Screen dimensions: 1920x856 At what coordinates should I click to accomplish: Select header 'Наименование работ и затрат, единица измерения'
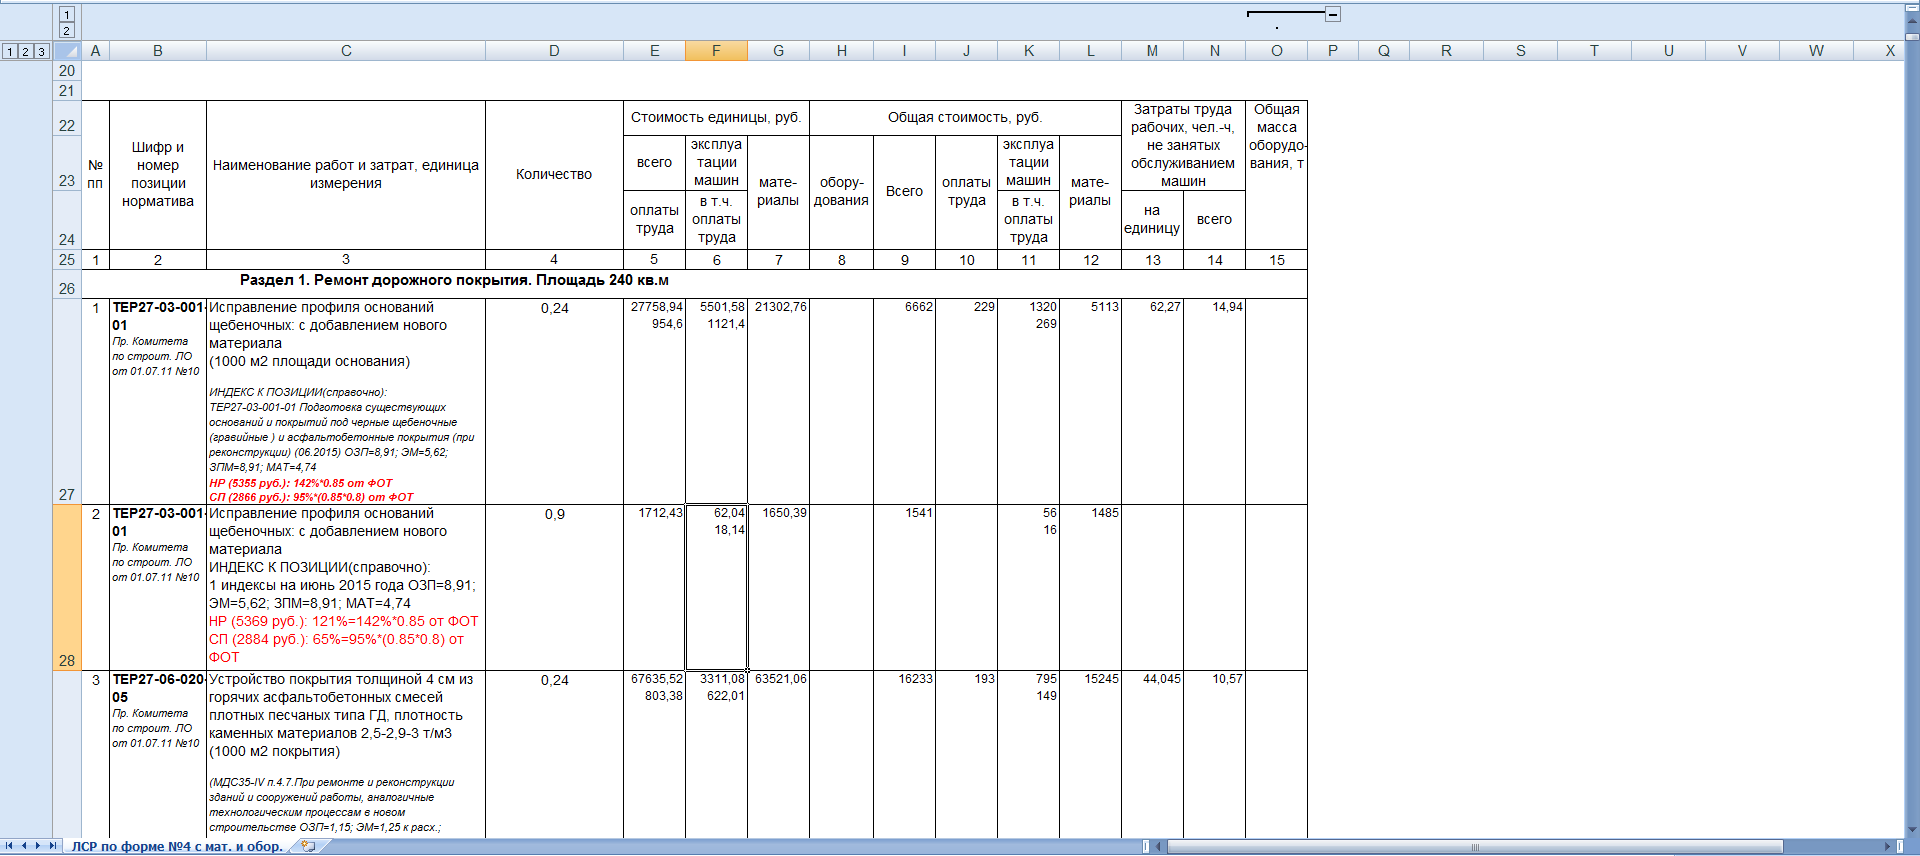click(346, 175)
